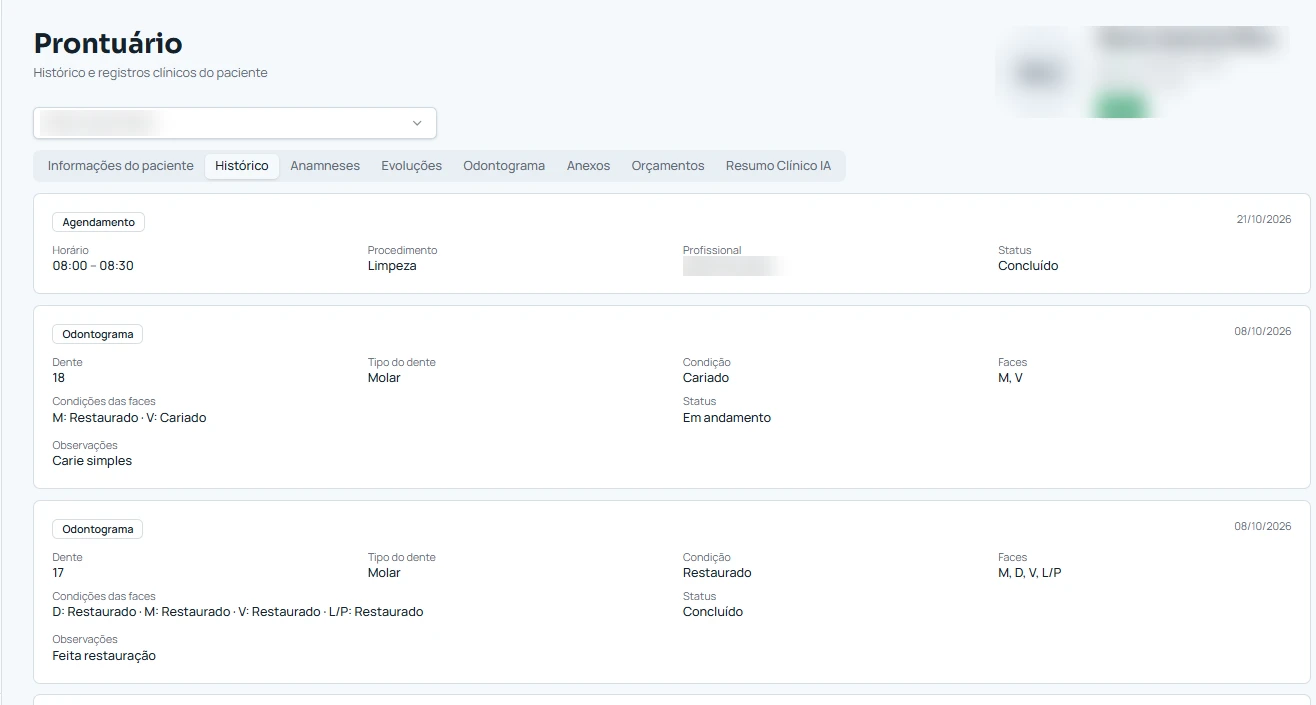Click the 21/10/2026 appointment date

pos(1264,219)
